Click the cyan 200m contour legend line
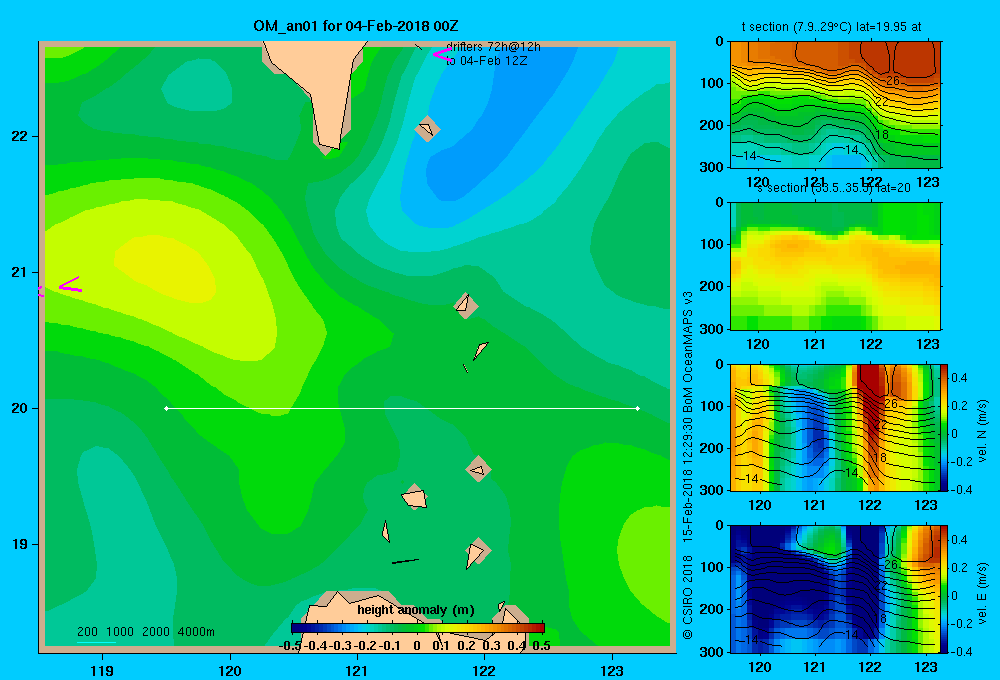The image size is (1000, 680). [96, 642]
